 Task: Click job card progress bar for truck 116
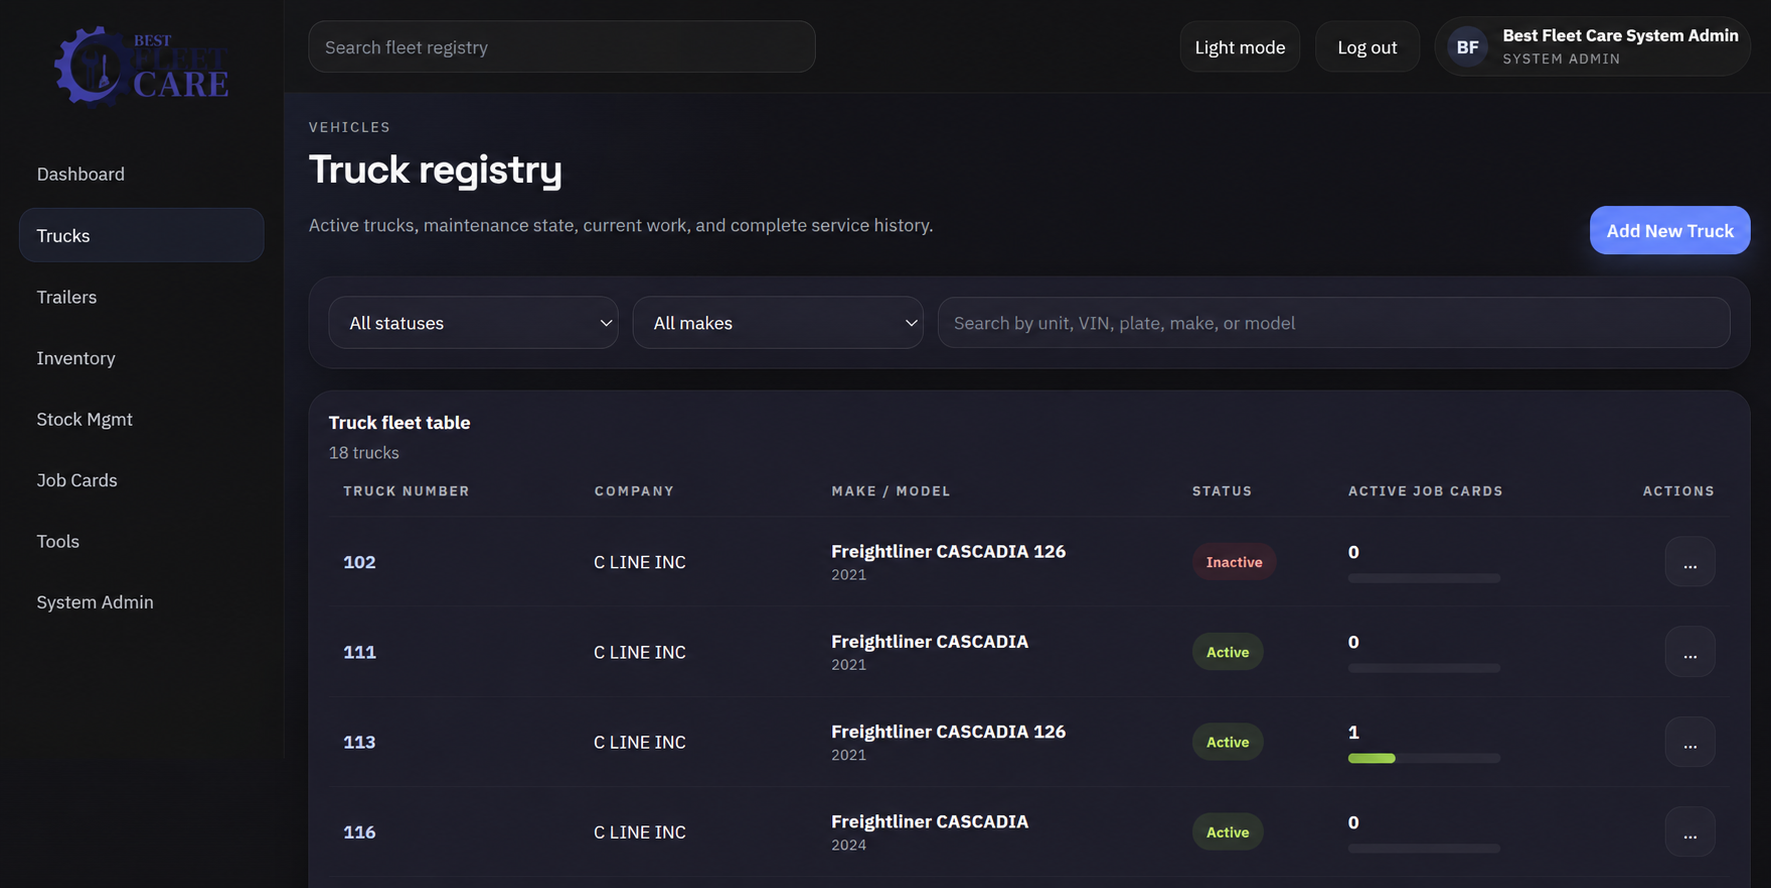click(x=1424, y=848)
